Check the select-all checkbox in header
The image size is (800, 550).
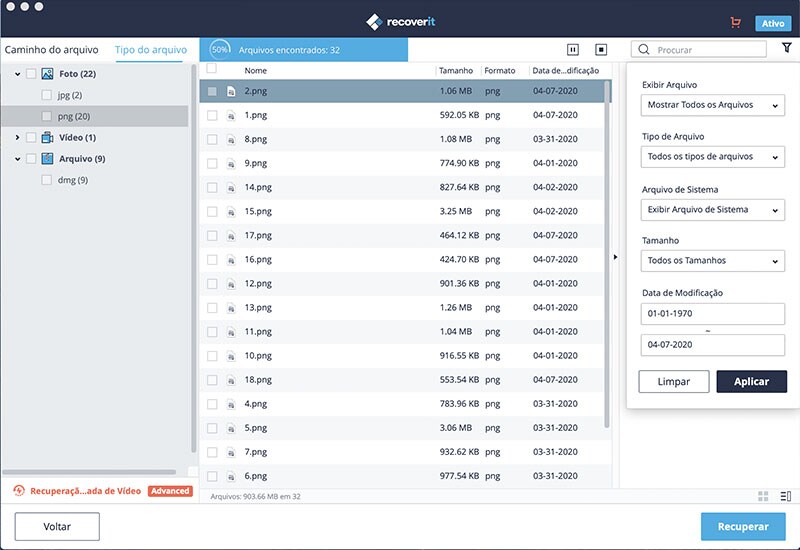212,68
